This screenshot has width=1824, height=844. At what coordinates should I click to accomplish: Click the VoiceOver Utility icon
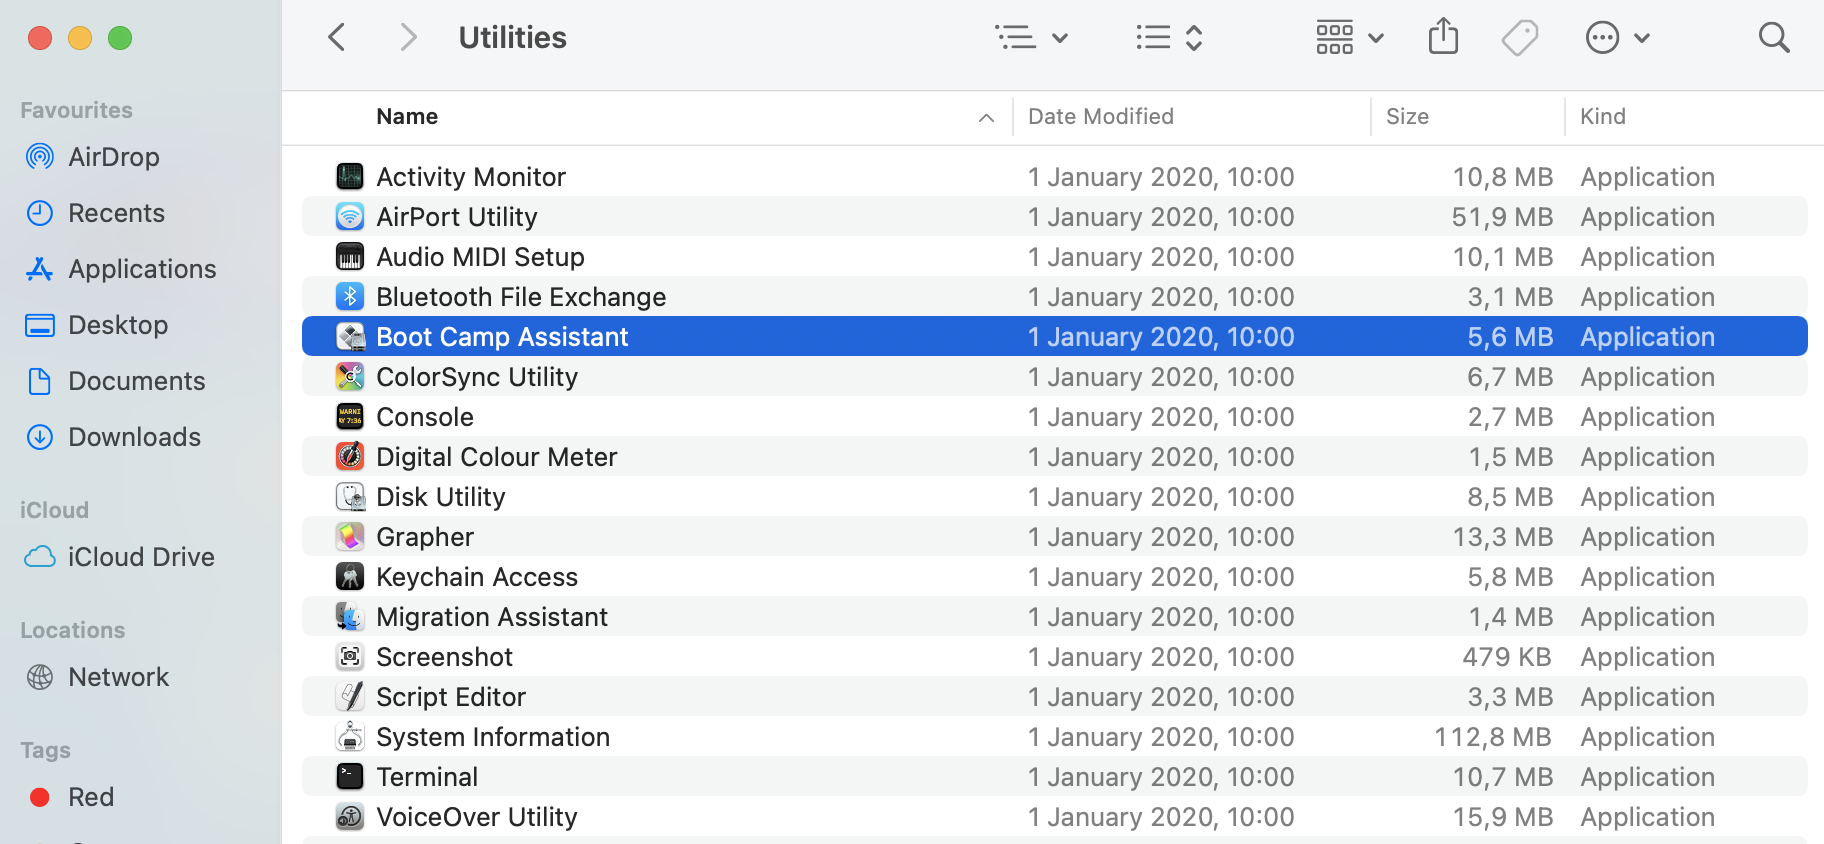point(350,817)
